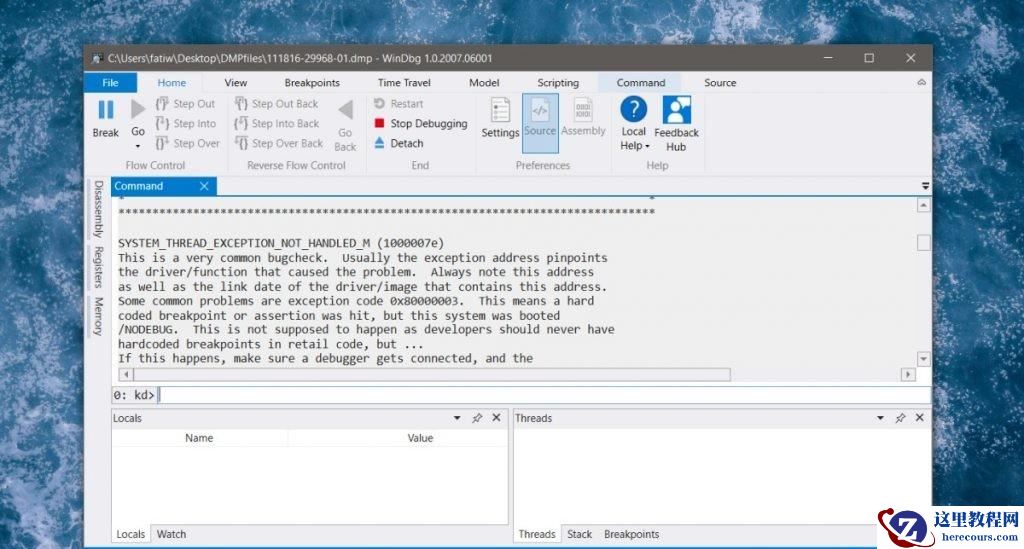
Task: Click Step Into Back button
Action: point(277,123)
